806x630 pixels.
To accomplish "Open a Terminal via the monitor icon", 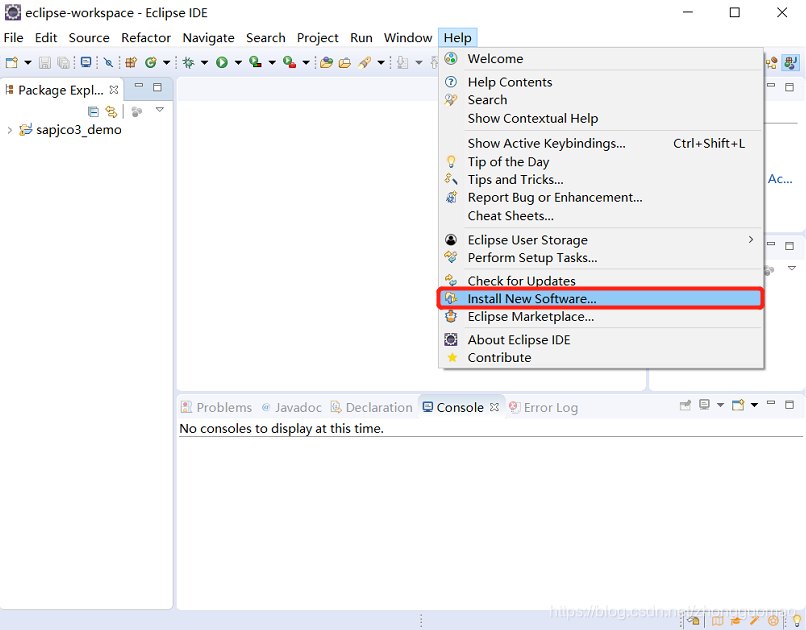I will (x=86, y=62).
